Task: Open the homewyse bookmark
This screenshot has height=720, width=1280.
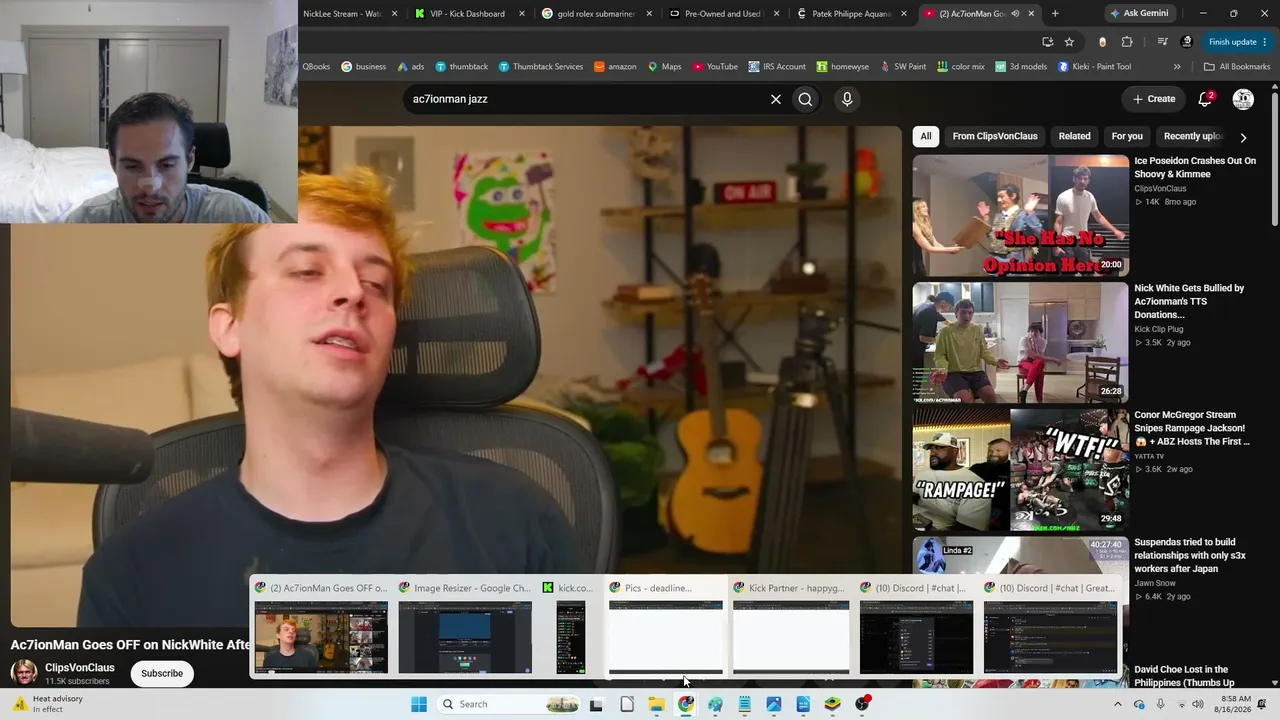Action: tap(842, 67)
